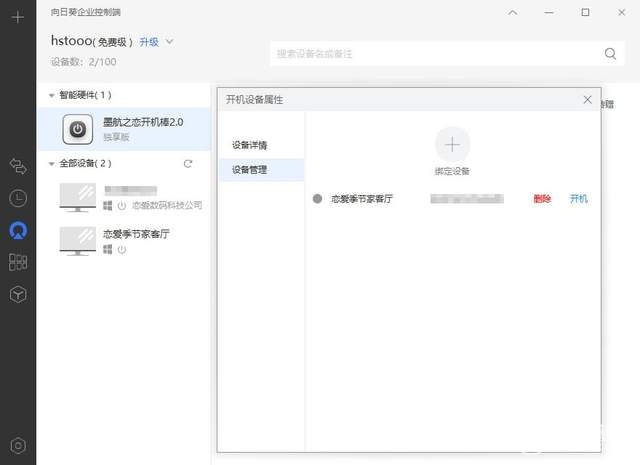Image resolution: width=640 pixels, height=465 pixels.
Task: Open the history clock sidebar icon
Action: (x=18, y=198)
